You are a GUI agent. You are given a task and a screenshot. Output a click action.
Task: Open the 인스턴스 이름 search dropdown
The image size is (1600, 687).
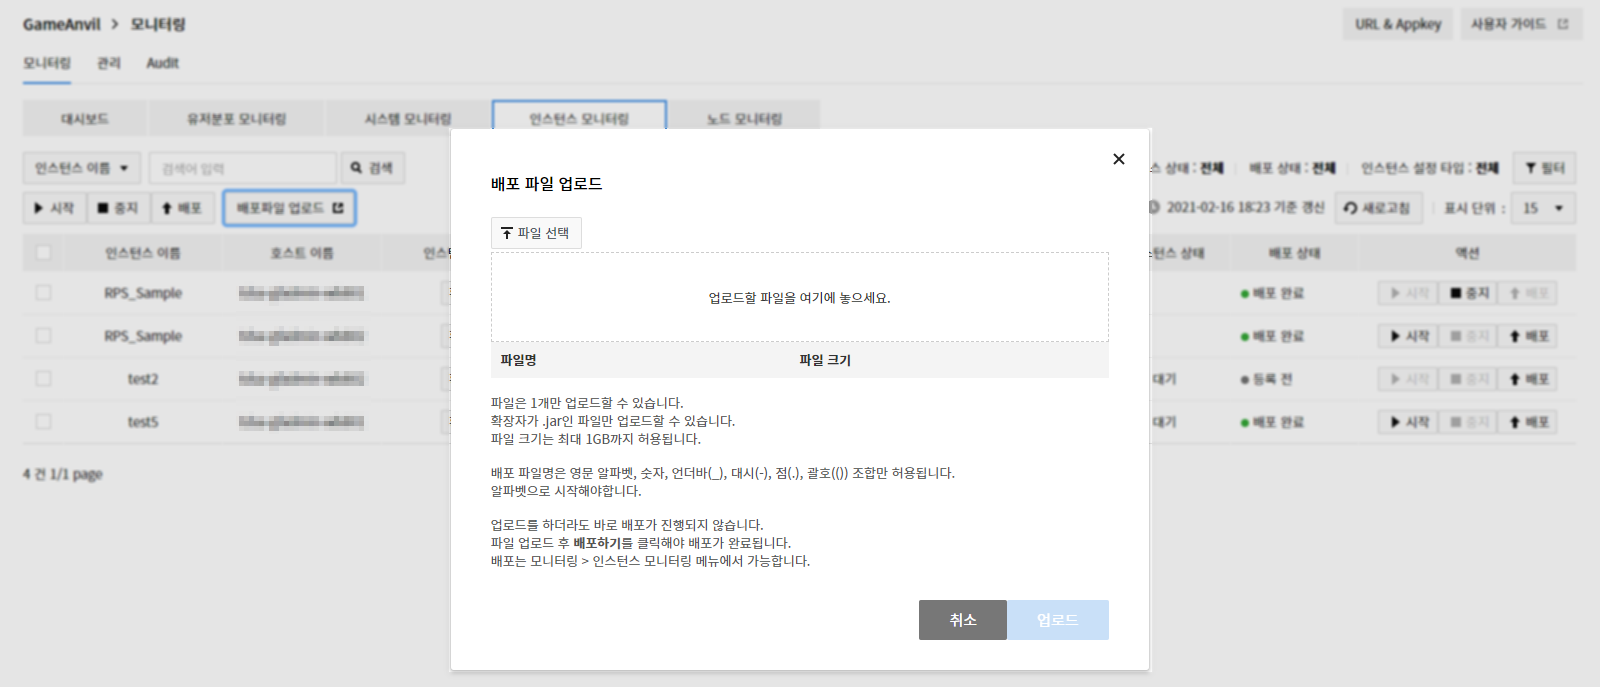[x=82, y=168]
